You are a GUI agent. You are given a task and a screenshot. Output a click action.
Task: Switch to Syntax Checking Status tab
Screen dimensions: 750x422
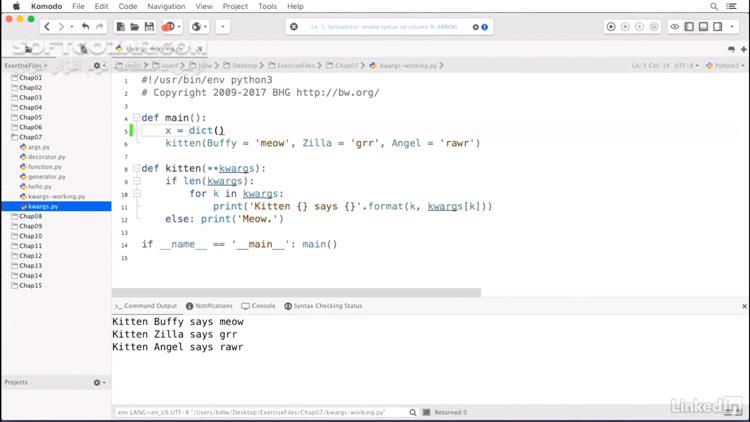(x=323, y=306)
